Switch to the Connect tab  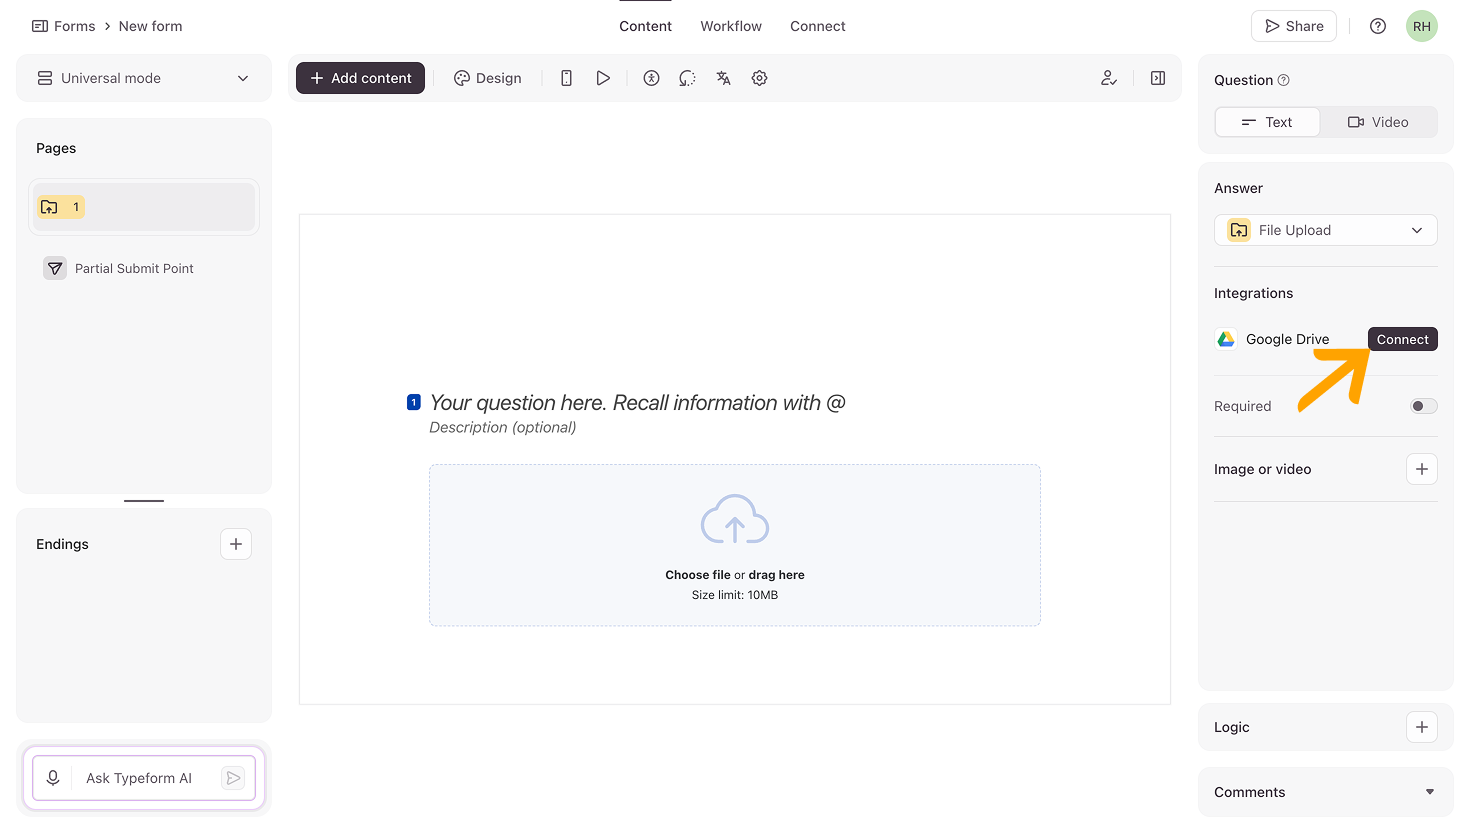tap(818, 26)
